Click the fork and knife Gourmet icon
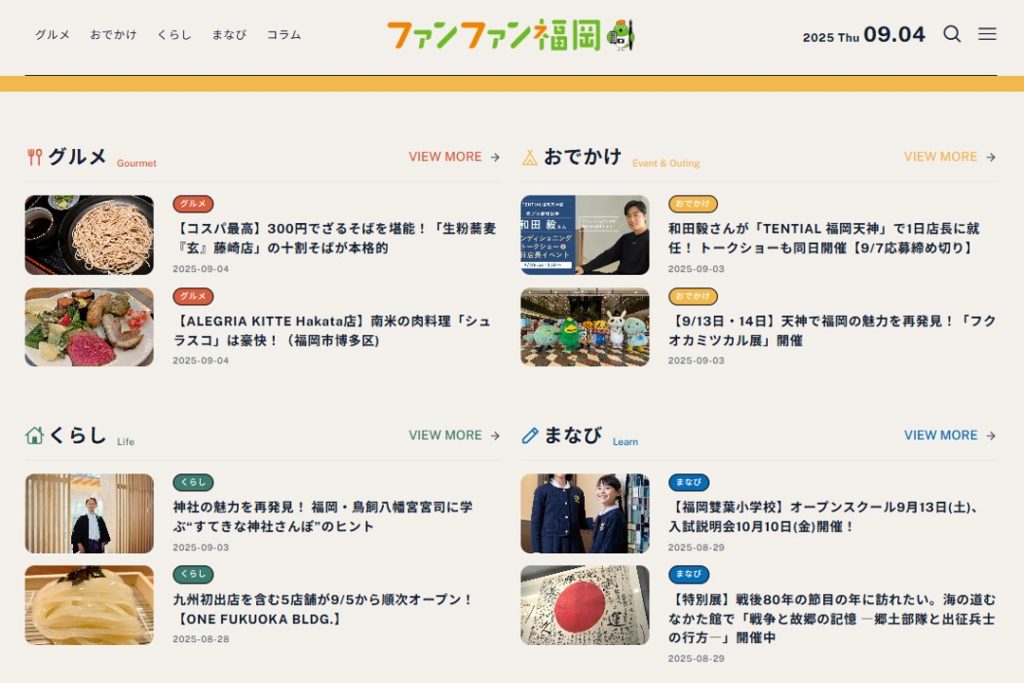This screenshot has width=1024, height=683. pos(35,157)
